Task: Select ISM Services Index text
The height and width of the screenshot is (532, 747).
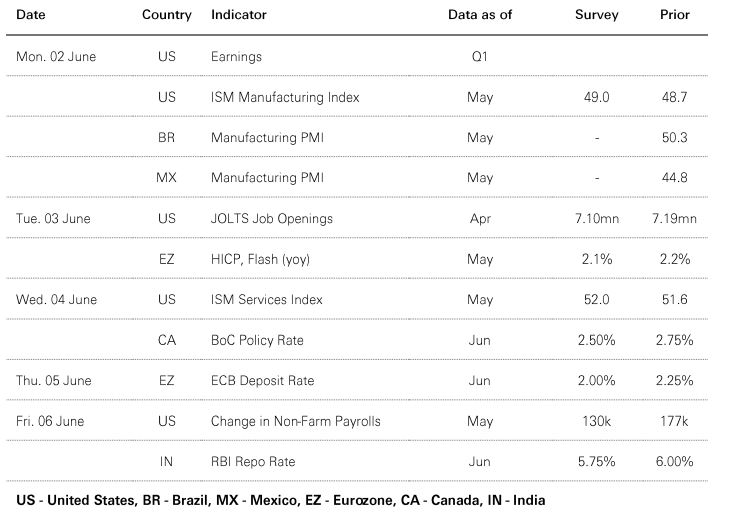Action: click(267, 300)
